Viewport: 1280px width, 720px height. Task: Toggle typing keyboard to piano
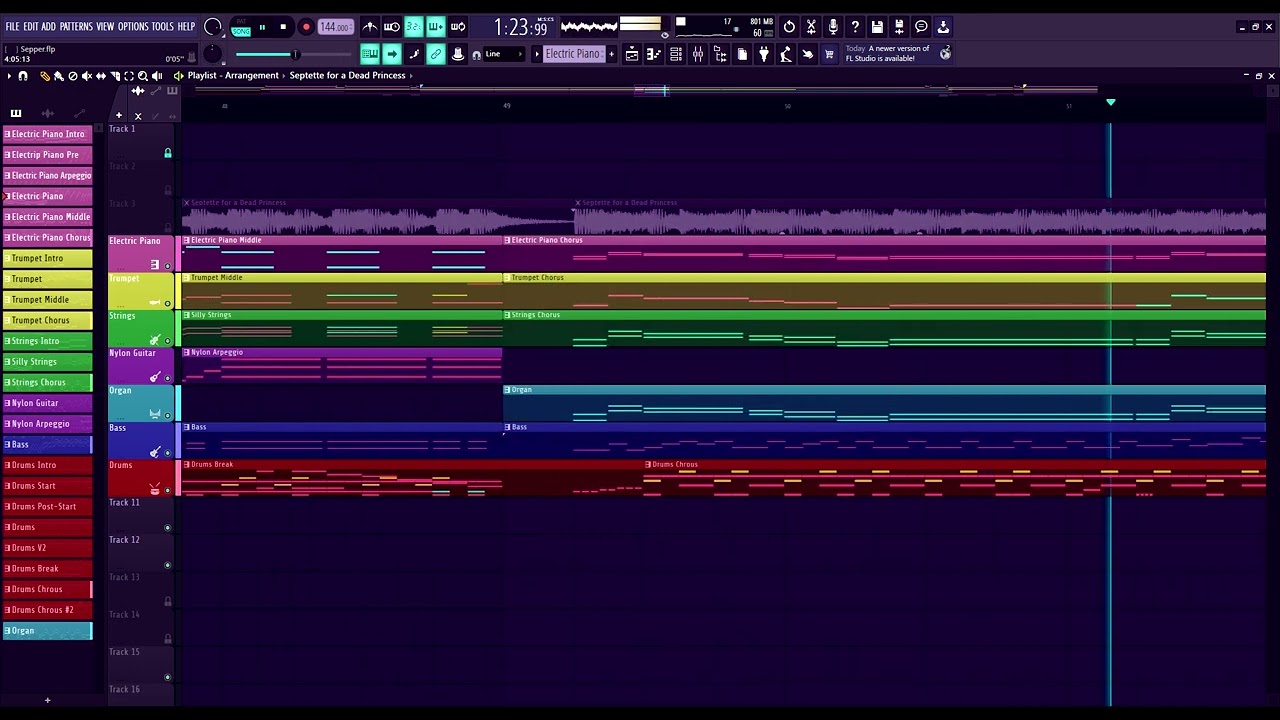point(370,54)
